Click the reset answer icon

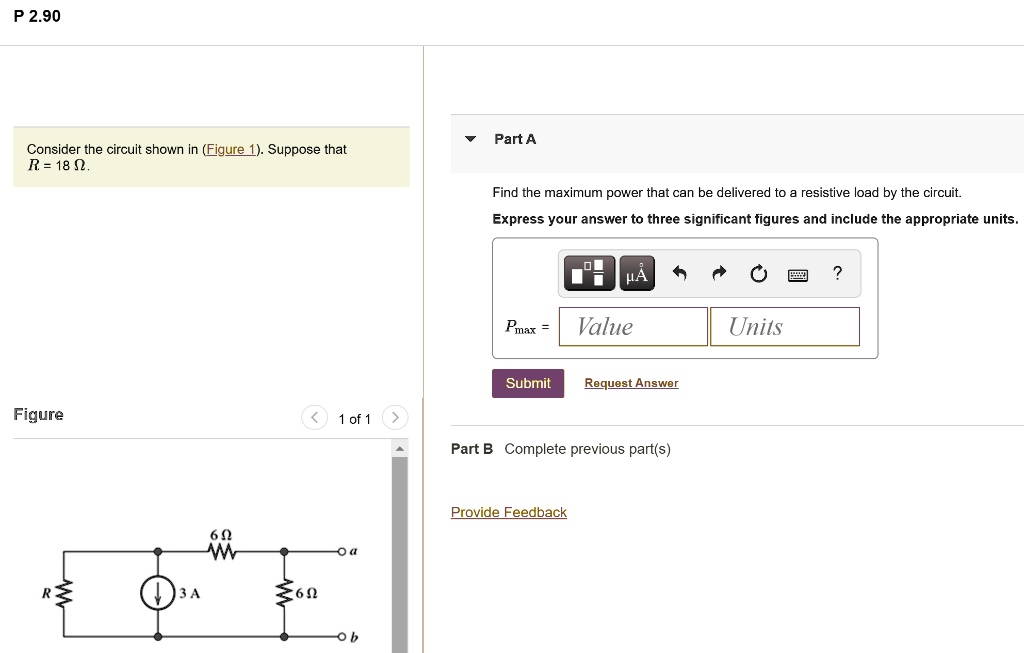(x=758, y=272)
